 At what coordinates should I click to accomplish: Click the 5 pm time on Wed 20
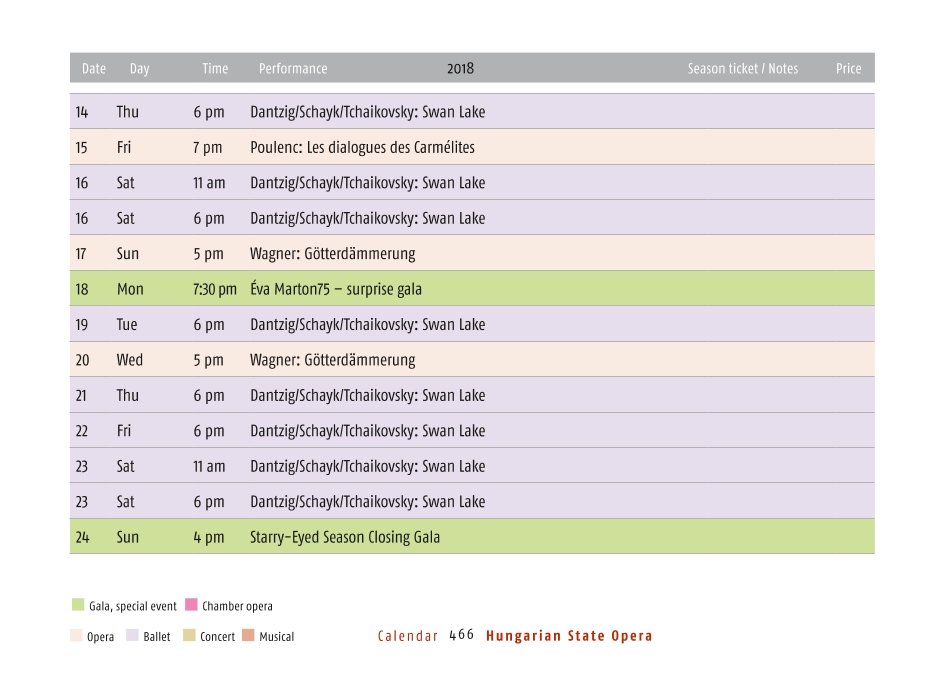coord(208,361)
